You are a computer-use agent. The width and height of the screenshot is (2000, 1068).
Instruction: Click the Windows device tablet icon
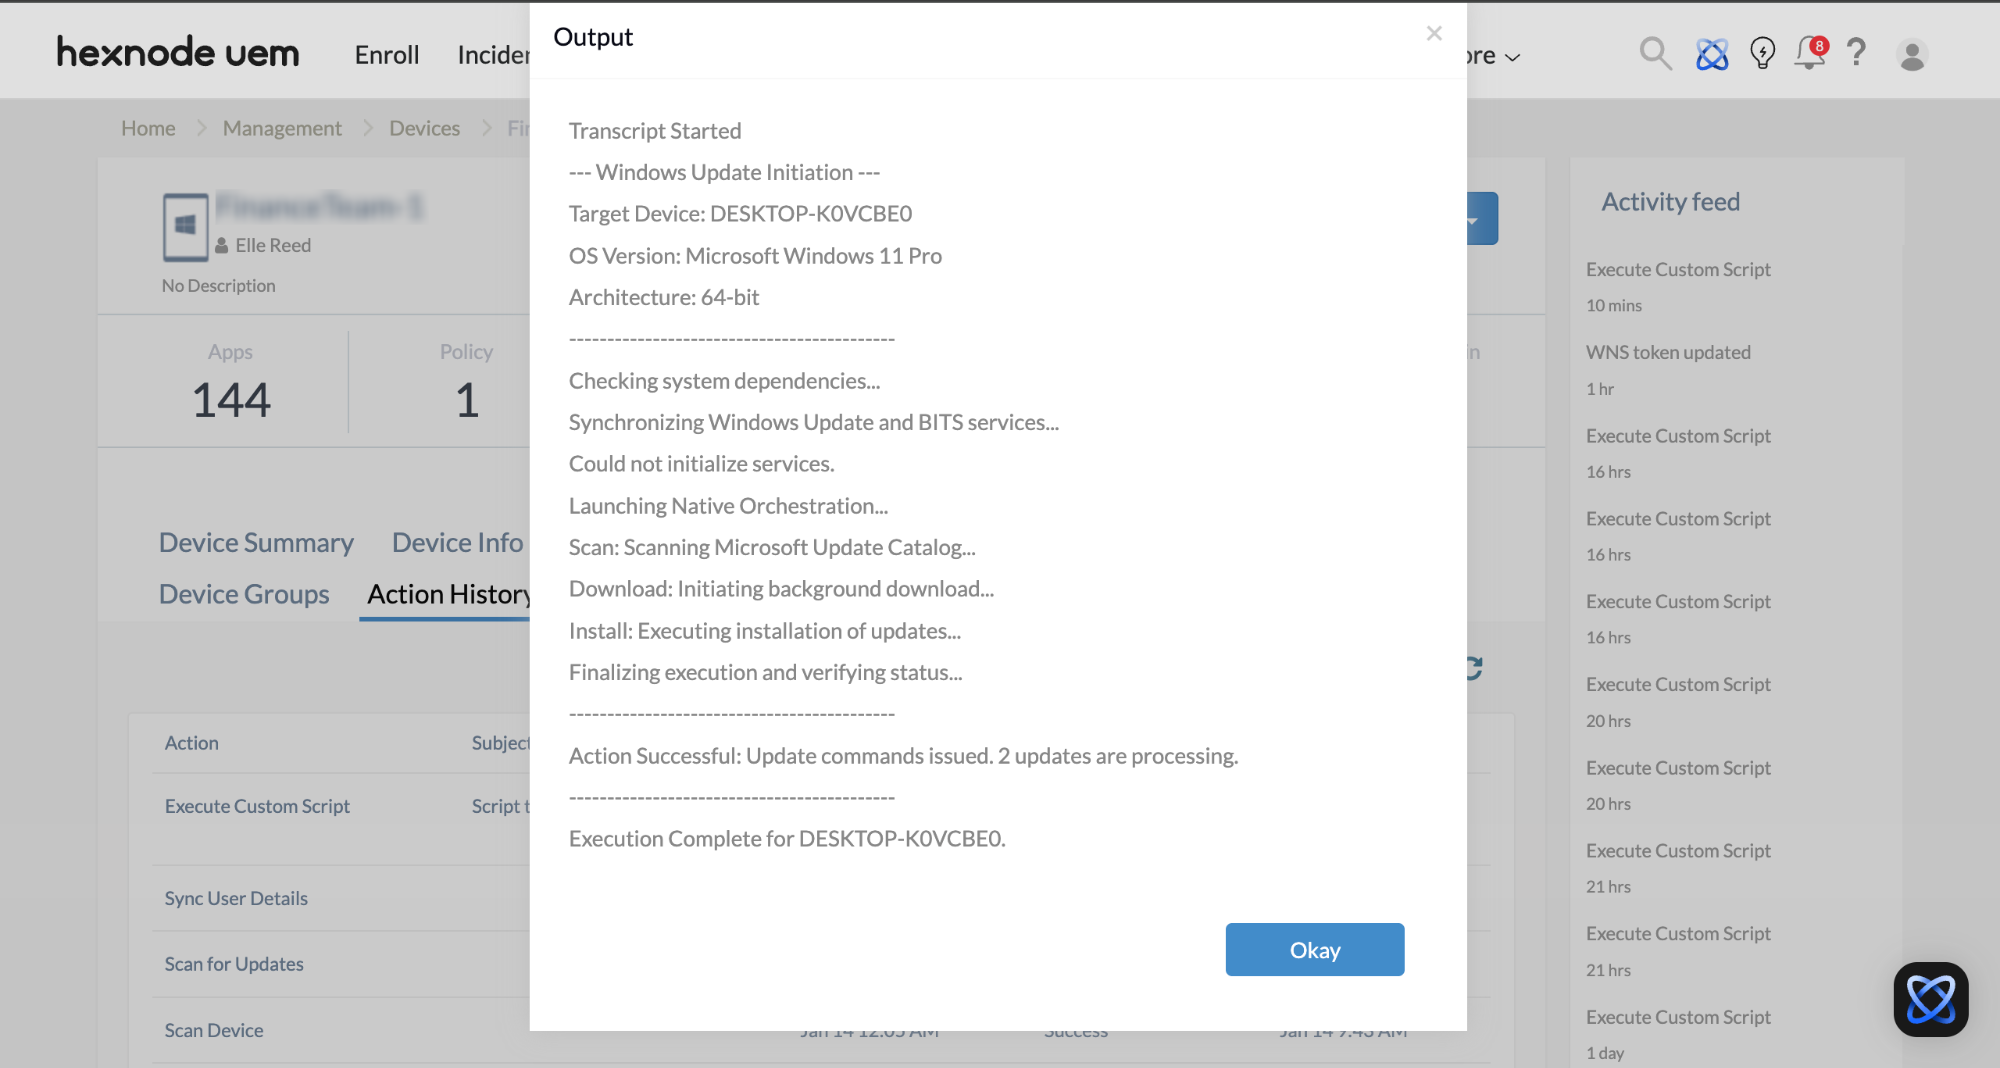point(185,226)
